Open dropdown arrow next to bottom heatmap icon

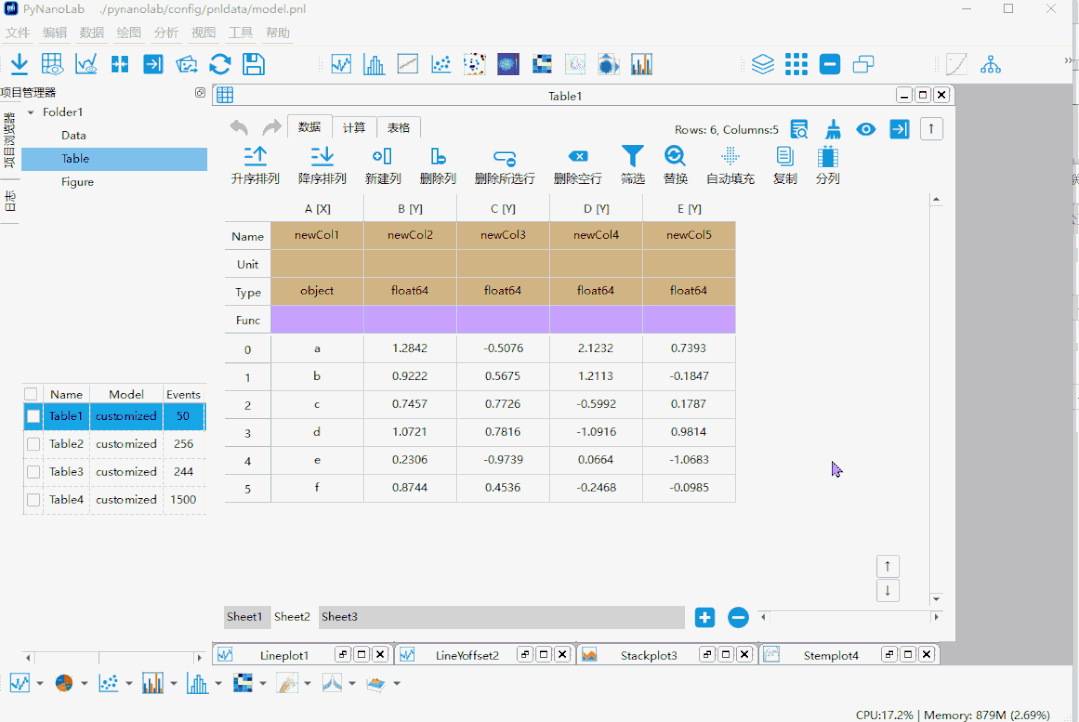[x=263, y=683]
